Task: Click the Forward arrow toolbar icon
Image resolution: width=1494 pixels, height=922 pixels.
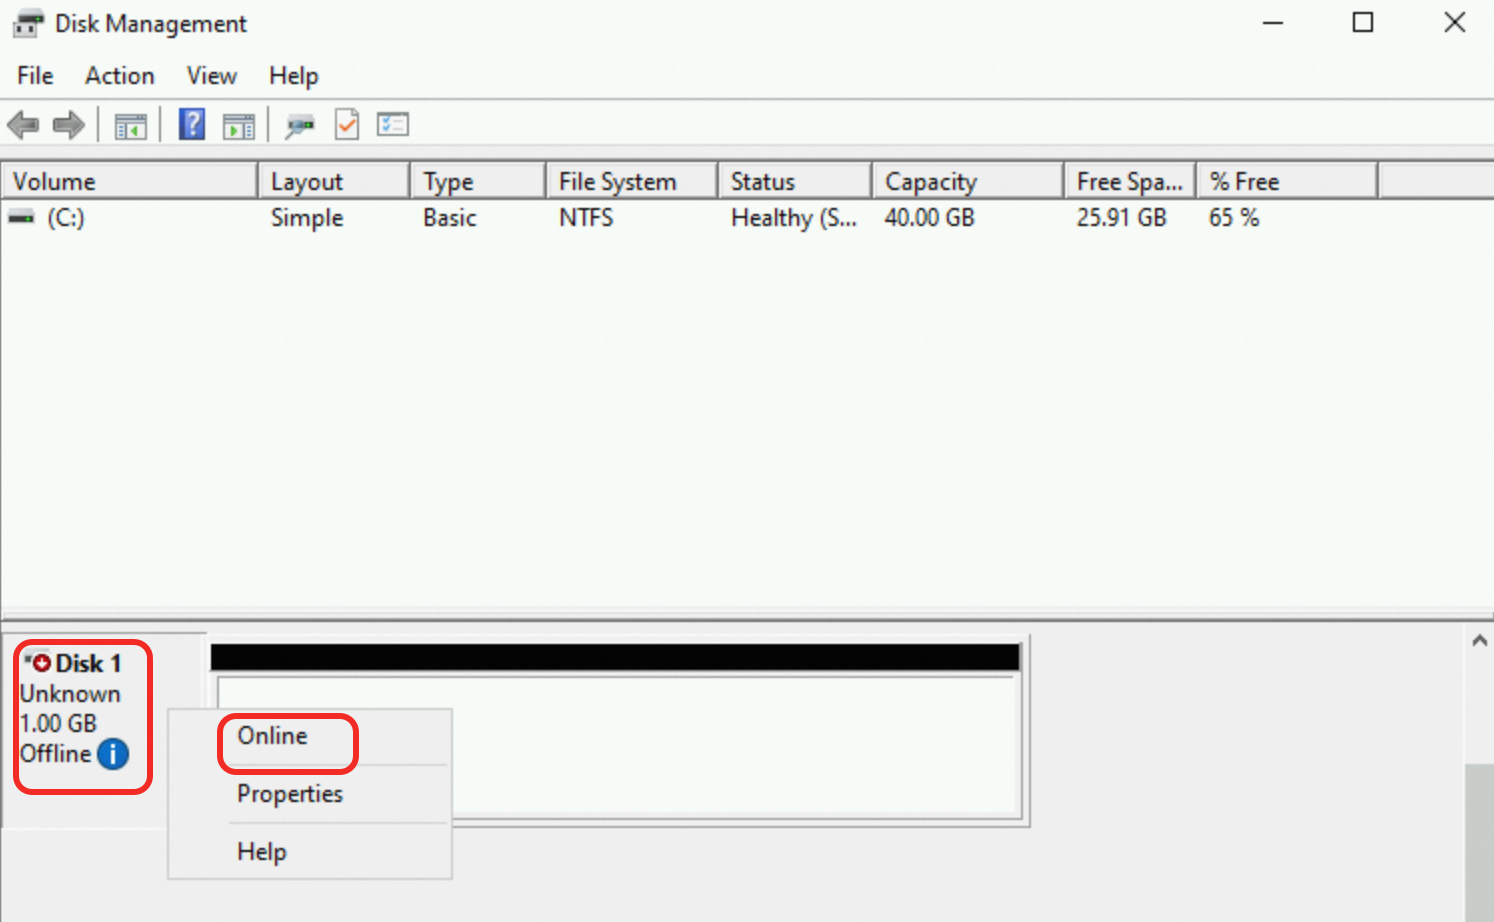Action: [x=68, y=125]
